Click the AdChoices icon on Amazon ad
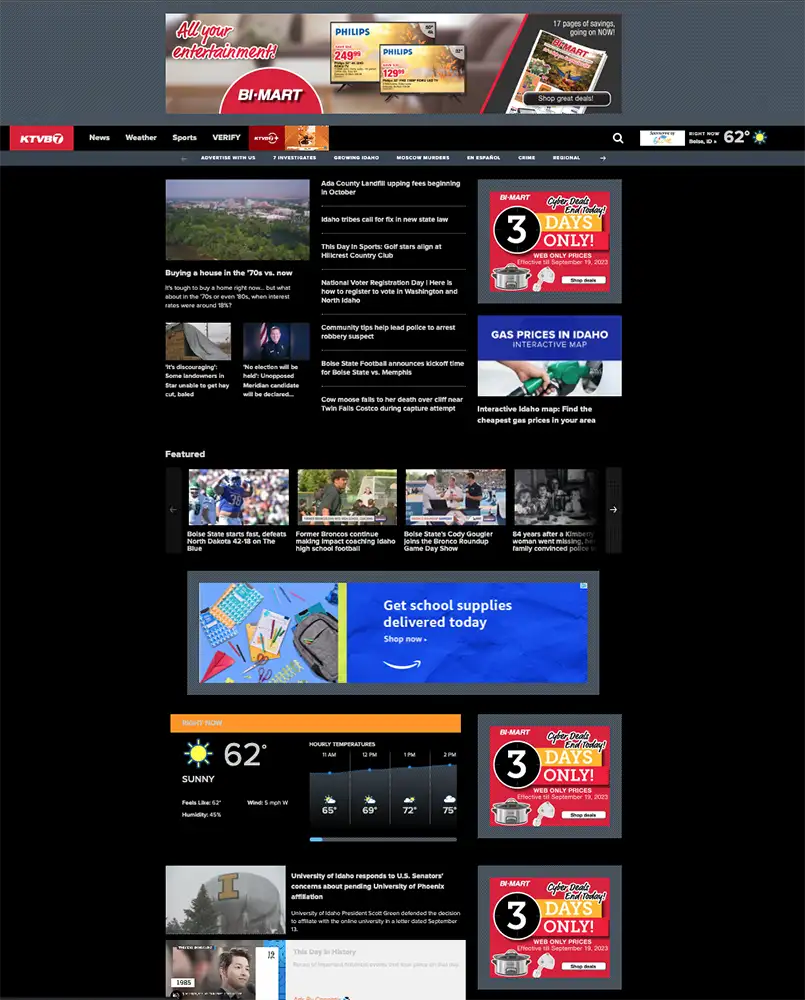This screenshot has height=1000, width=805. coord(583,586)
